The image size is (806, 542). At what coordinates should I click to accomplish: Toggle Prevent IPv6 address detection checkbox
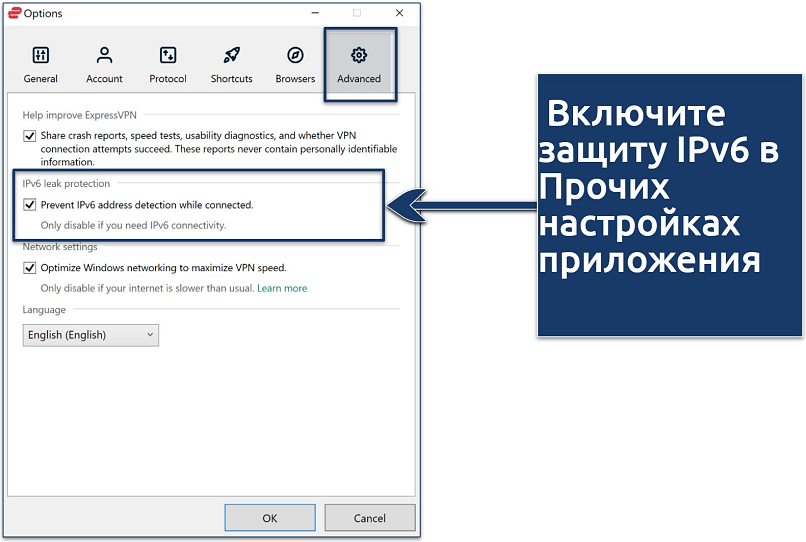(29, 205)
